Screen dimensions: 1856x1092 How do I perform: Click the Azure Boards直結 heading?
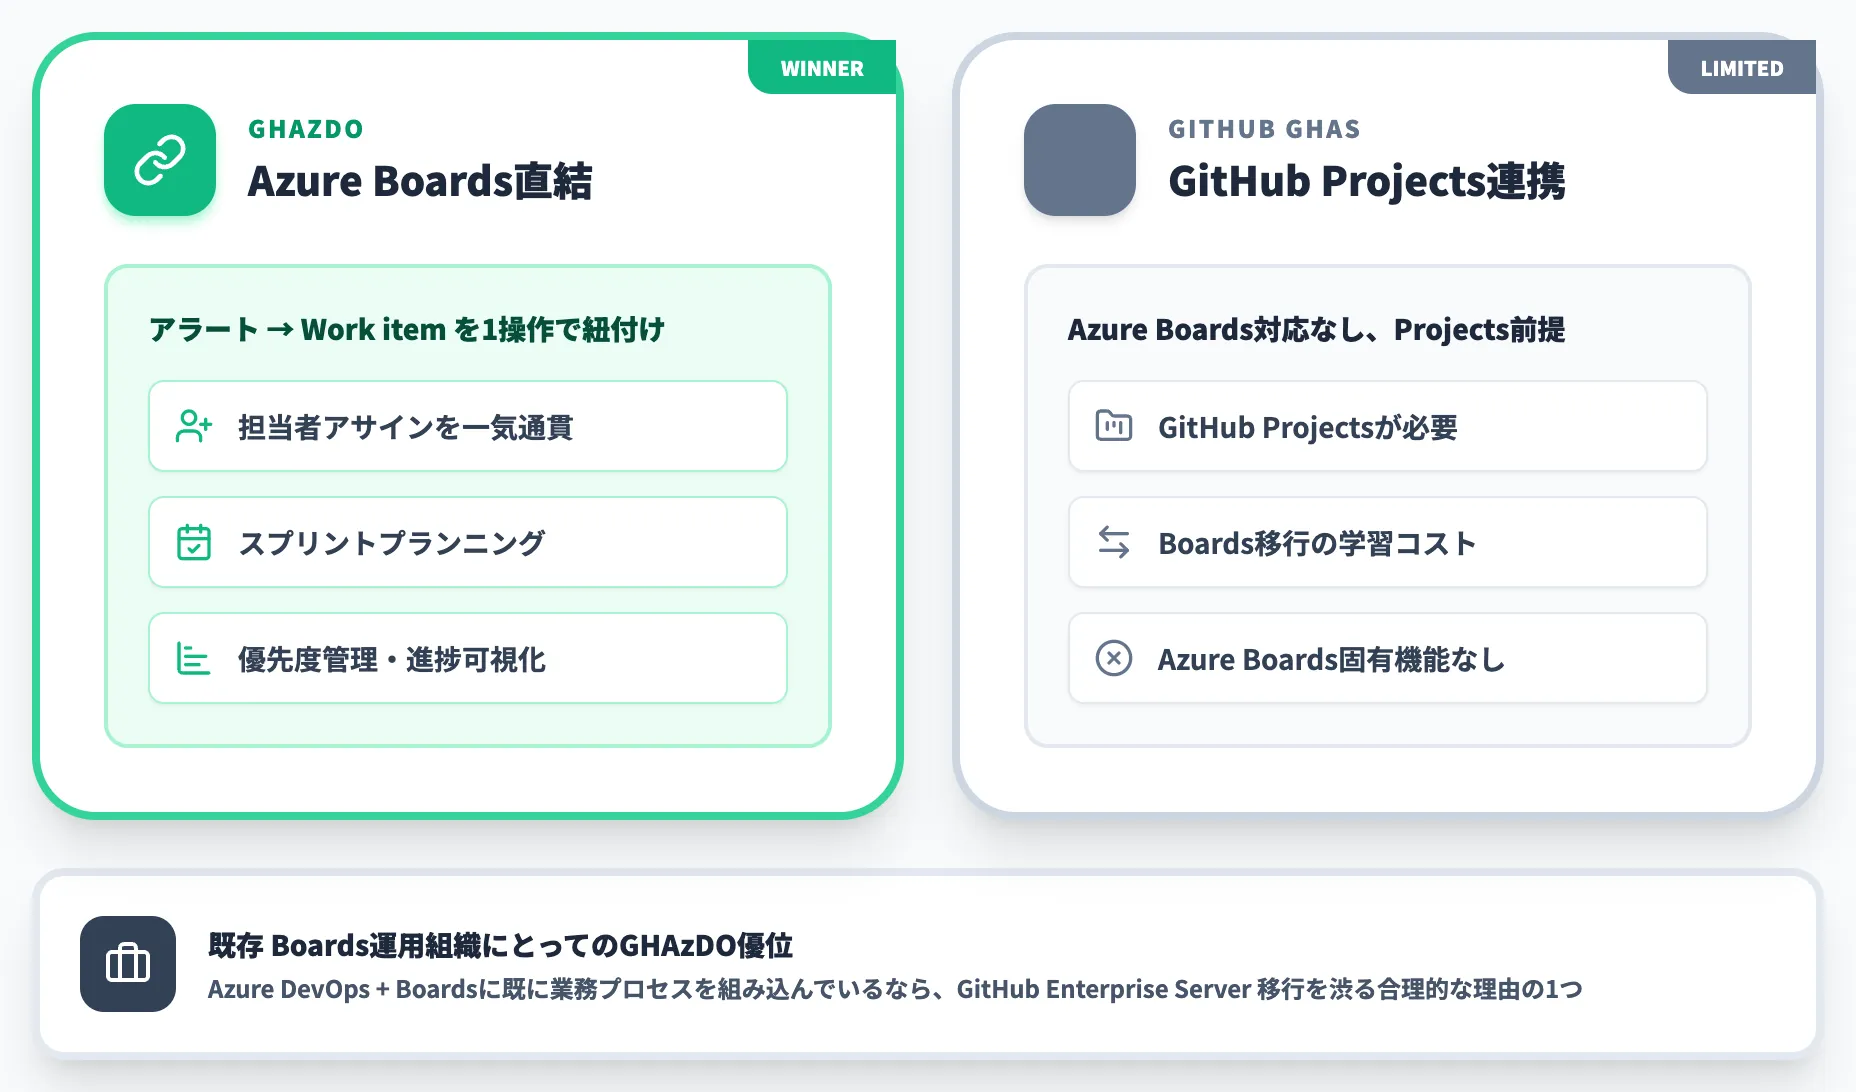[x=420, y=182]
